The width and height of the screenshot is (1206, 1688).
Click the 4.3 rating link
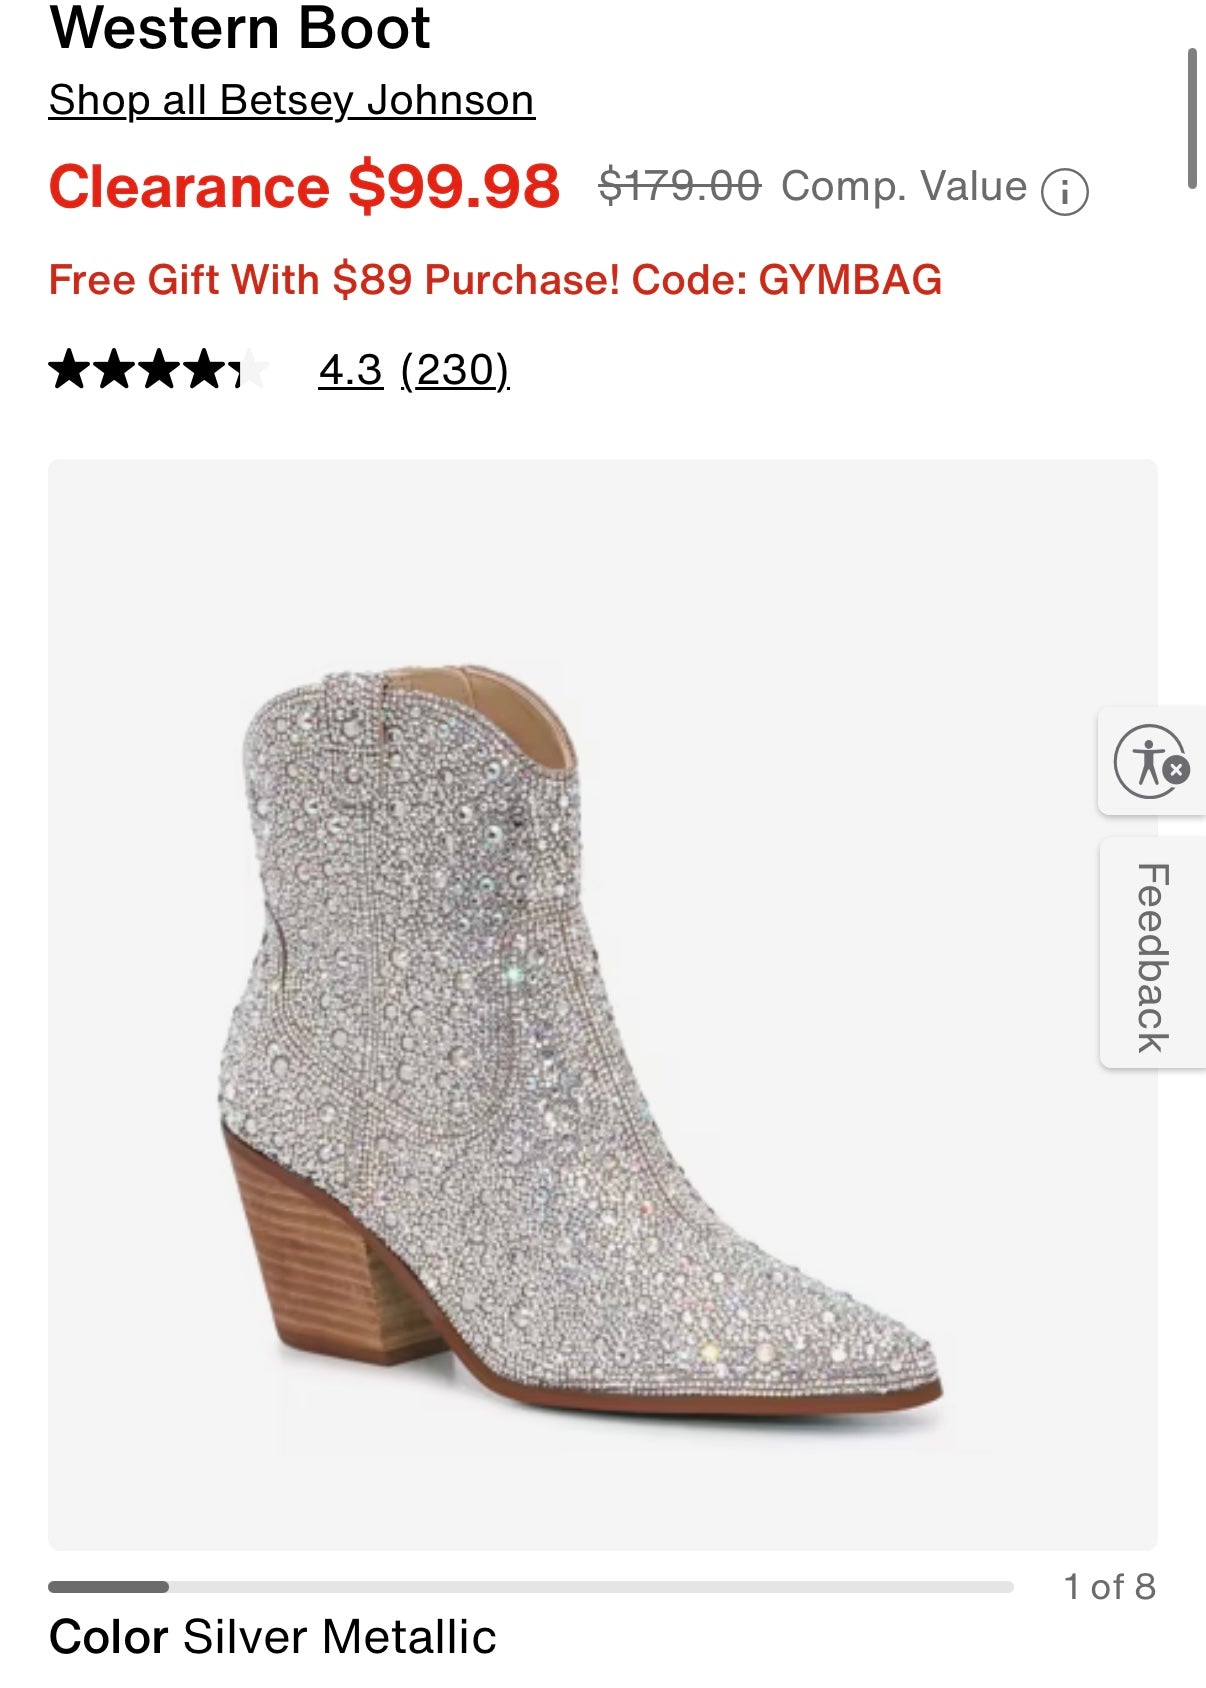(x=350, y=370)
